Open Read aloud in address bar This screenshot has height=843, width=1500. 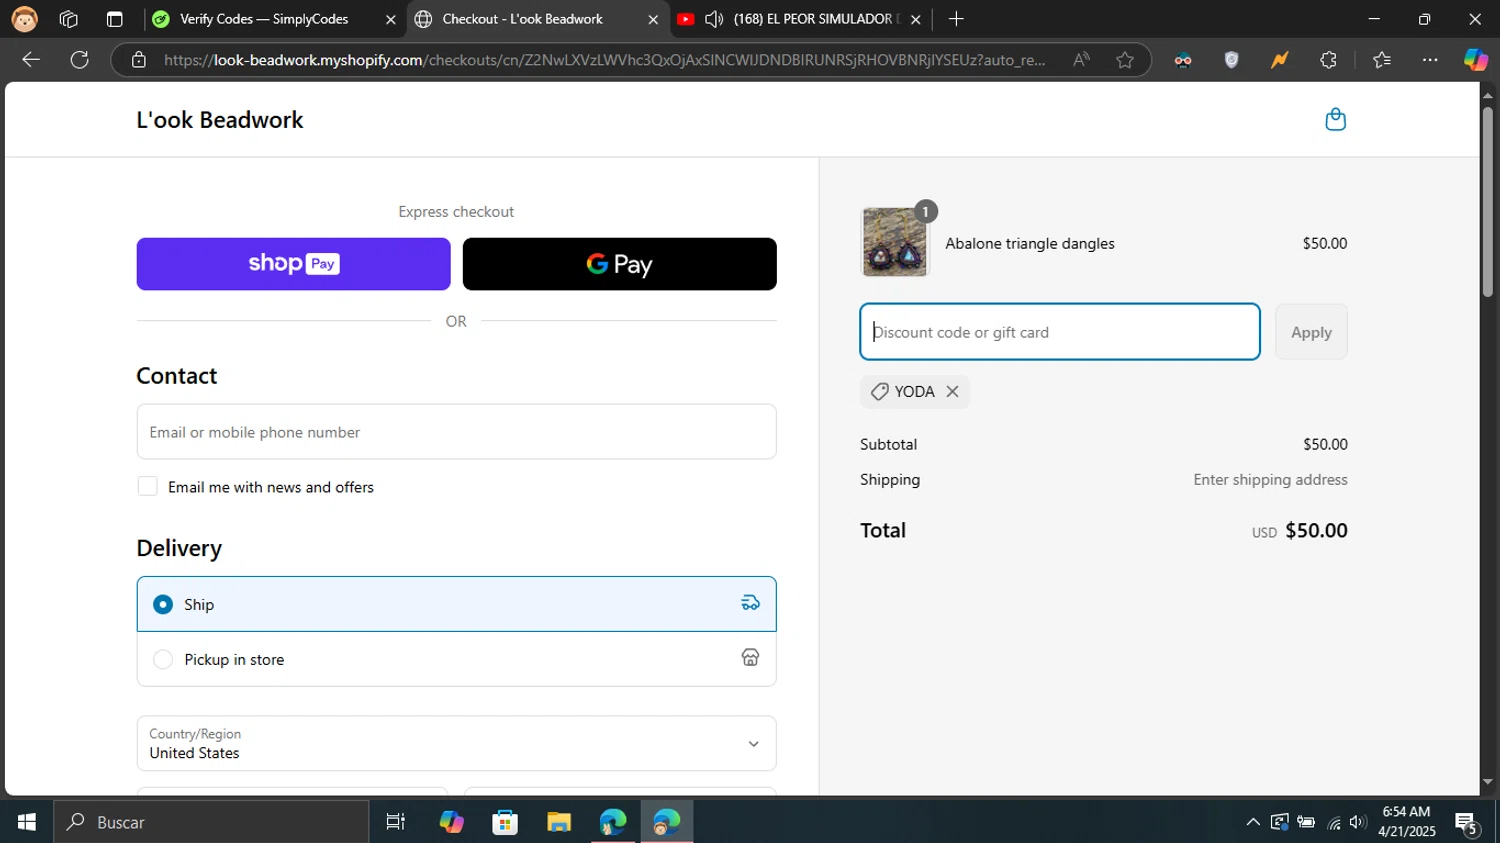point(1081,60)
